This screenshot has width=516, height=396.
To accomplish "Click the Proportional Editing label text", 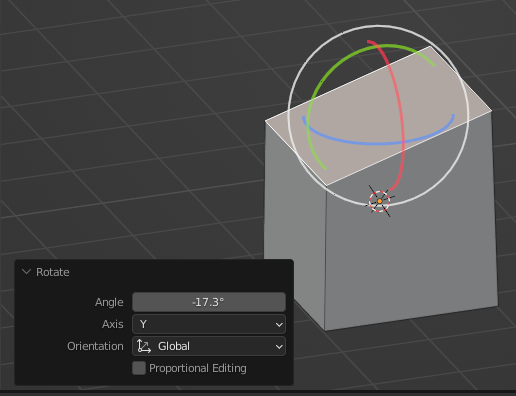I will (x=198, y=368).
